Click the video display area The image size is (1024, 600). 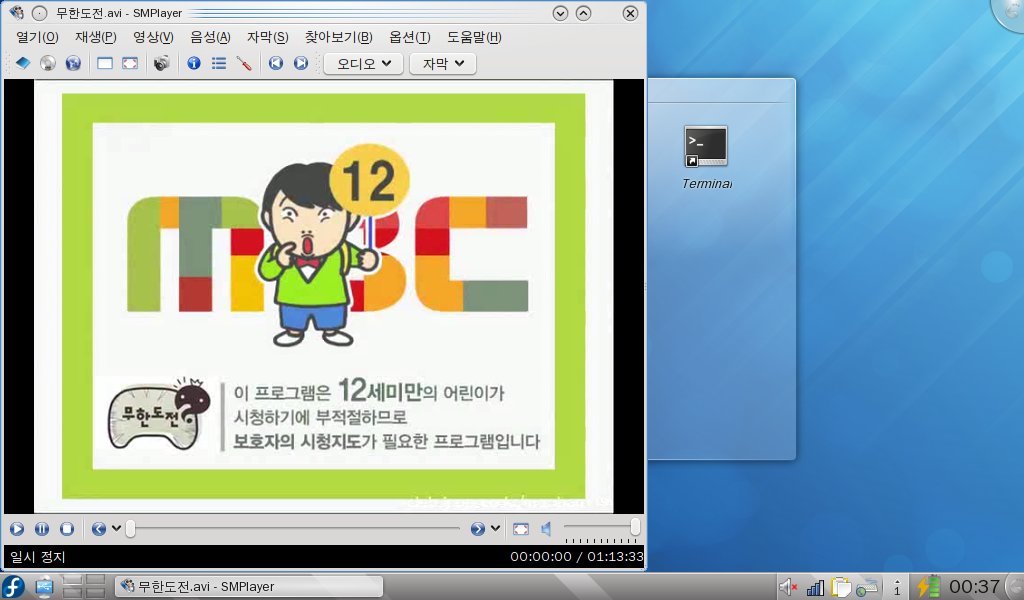[324, 296]
